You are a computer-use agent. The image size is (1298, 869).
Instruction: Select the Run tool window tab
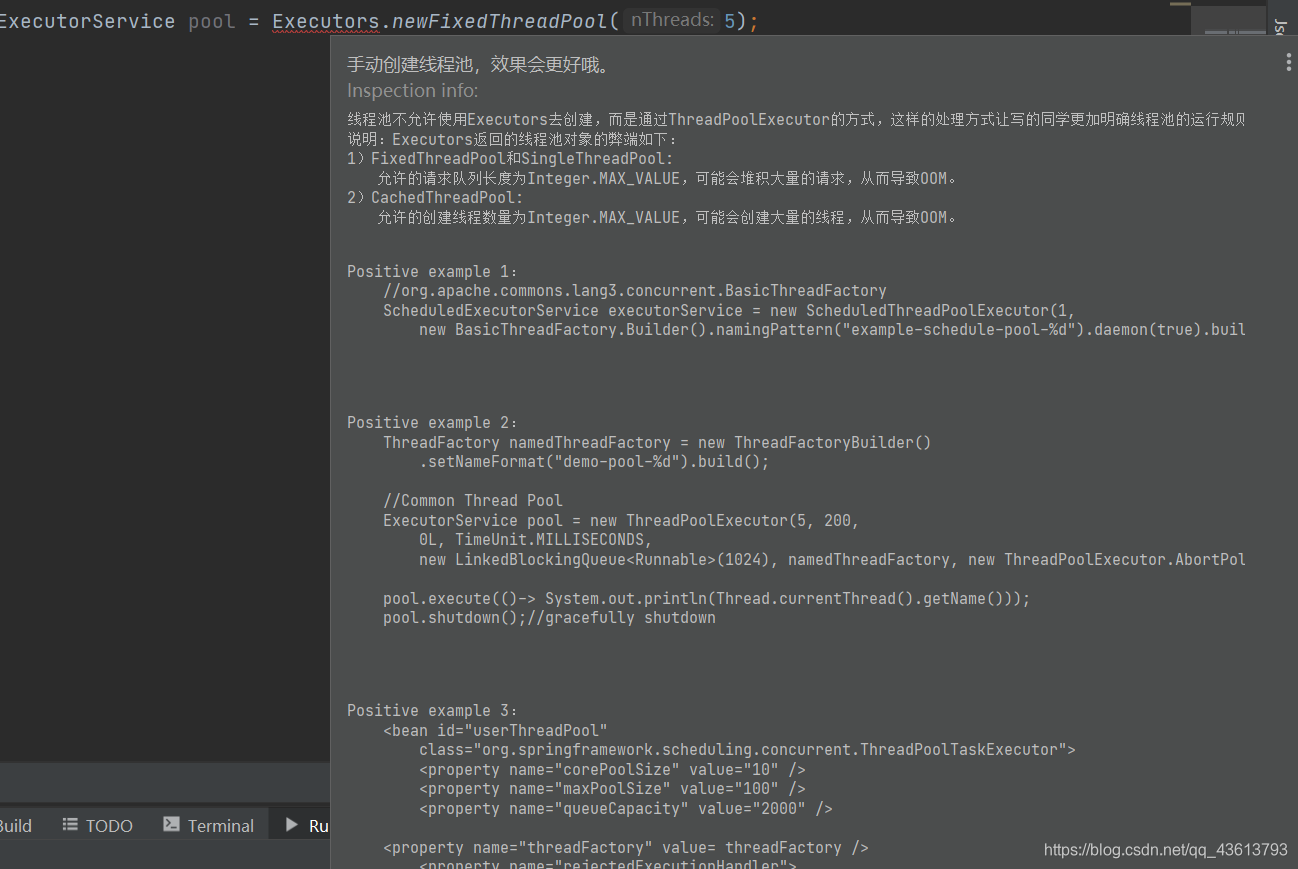tap(306, 826)
